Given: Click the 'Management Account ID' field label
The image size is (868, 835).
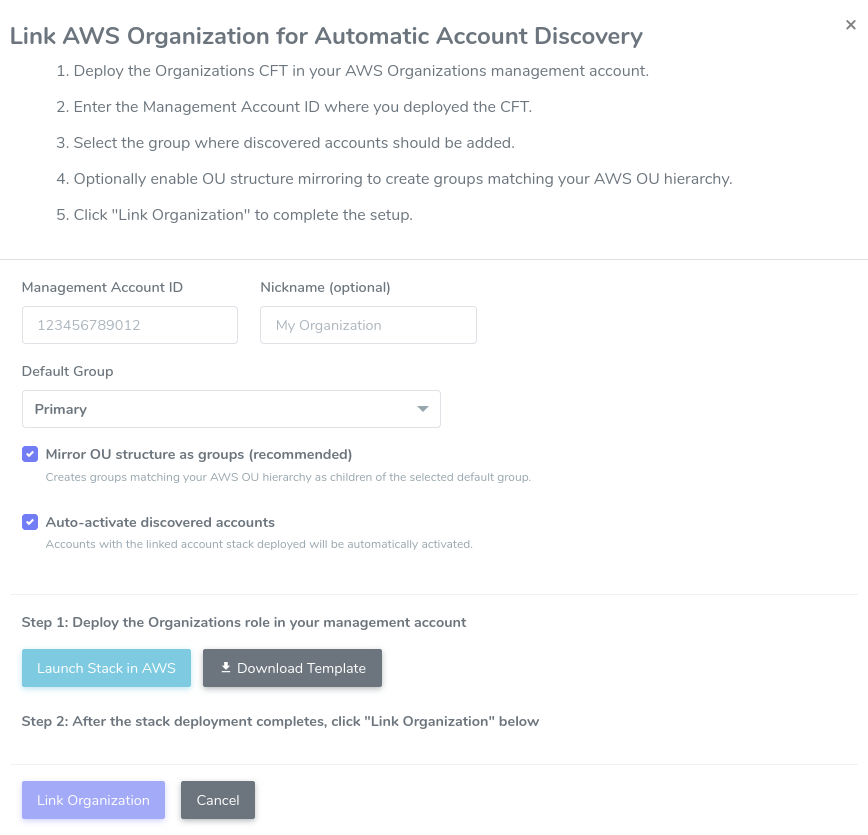Looking at the screenshot, I should click(x=102, y=287).
